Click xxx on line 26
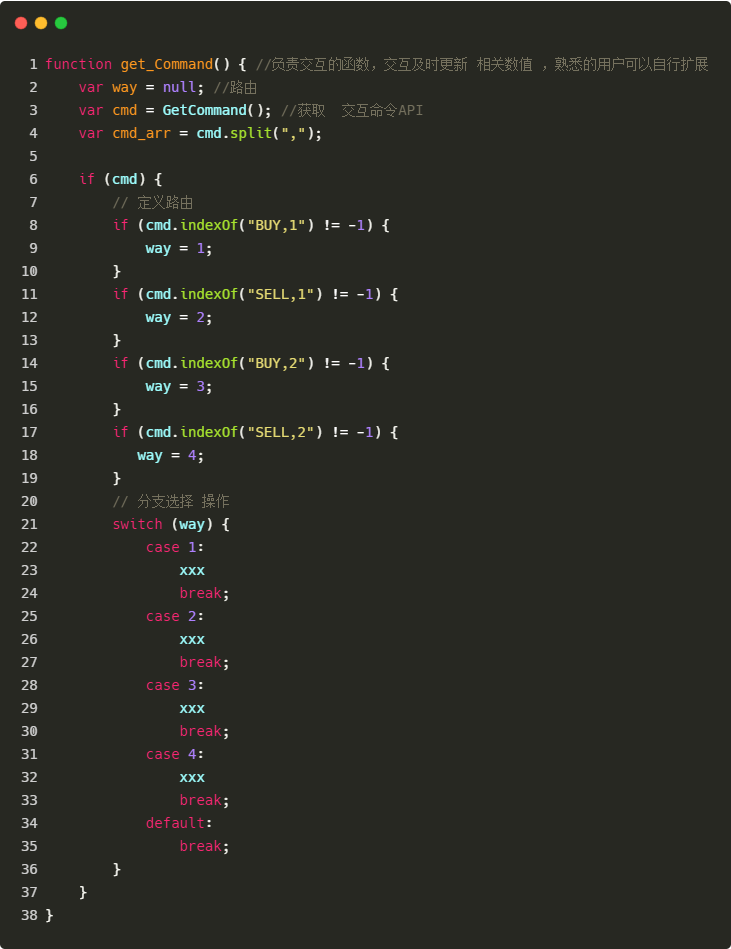This screenshot has width=731, height=949. (x=192, y=639)
